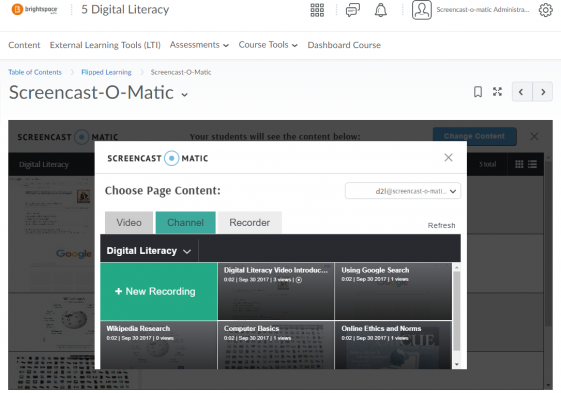Open the admin settings gear icon
The height and width of the screenshot is (393, 561).
545,10
